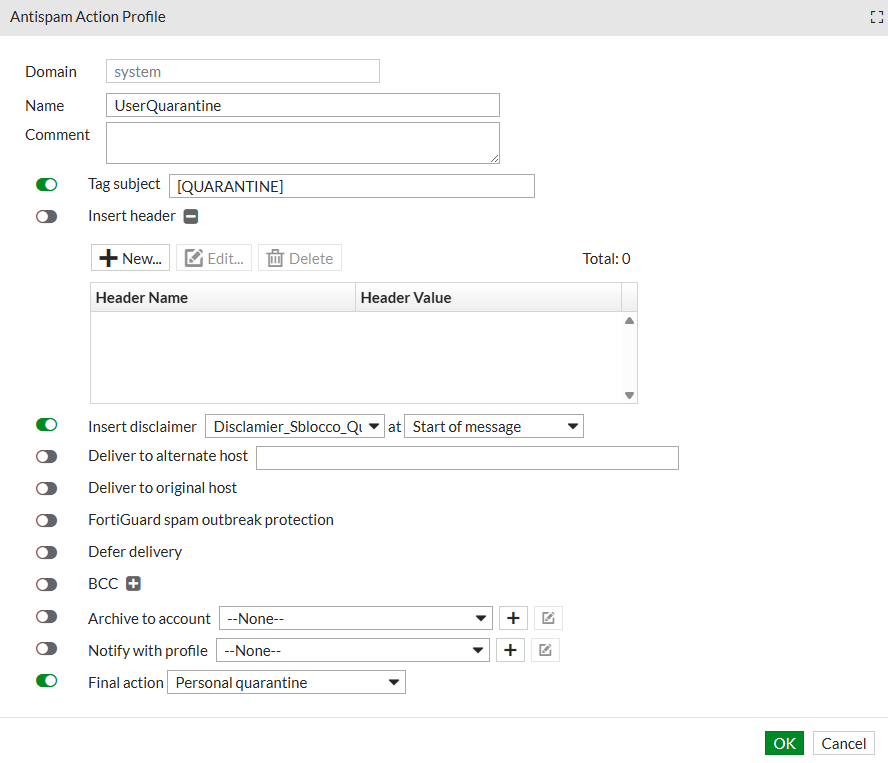The width and height of the screenshot is (888, 763).
Task: Click the Edit header button
Action: 214,258
